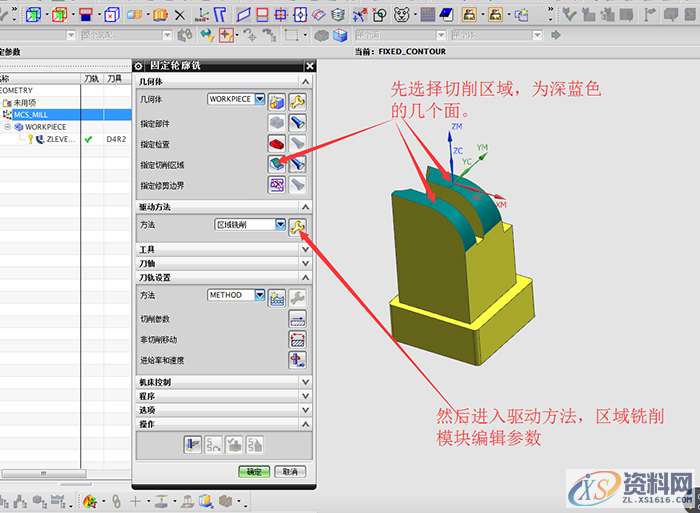Click the horizontal scrollbar under navigator
This screenshot has height=513, width=700.
coord(43,473)
